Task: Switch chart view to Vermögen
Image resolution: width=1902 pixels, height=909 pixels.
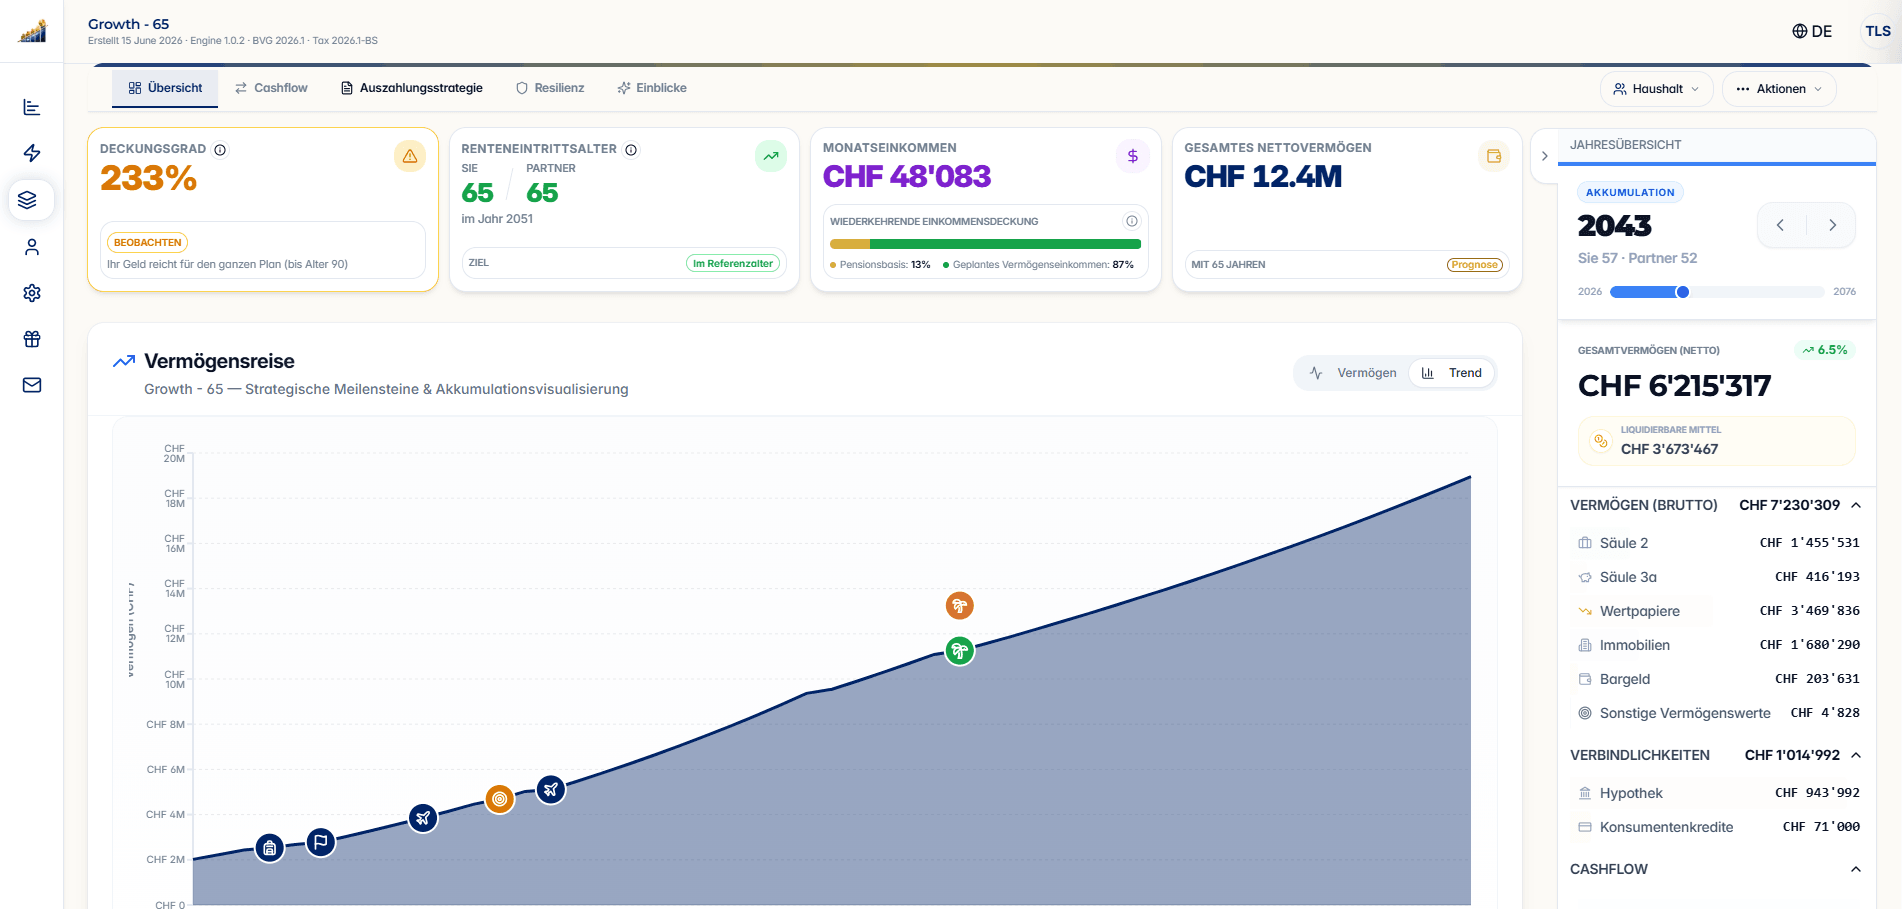Action: coord(1353,373)
